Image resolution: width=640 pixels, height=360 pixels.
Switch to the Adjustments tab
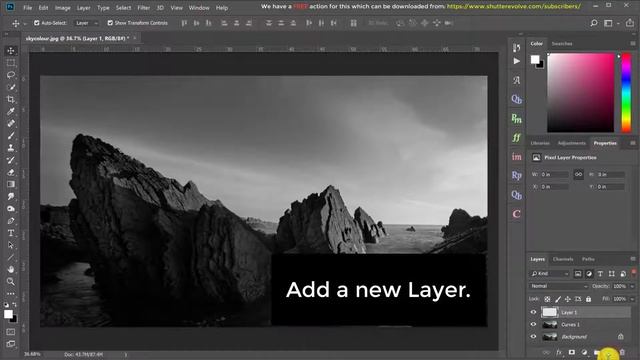click(571, 143)
